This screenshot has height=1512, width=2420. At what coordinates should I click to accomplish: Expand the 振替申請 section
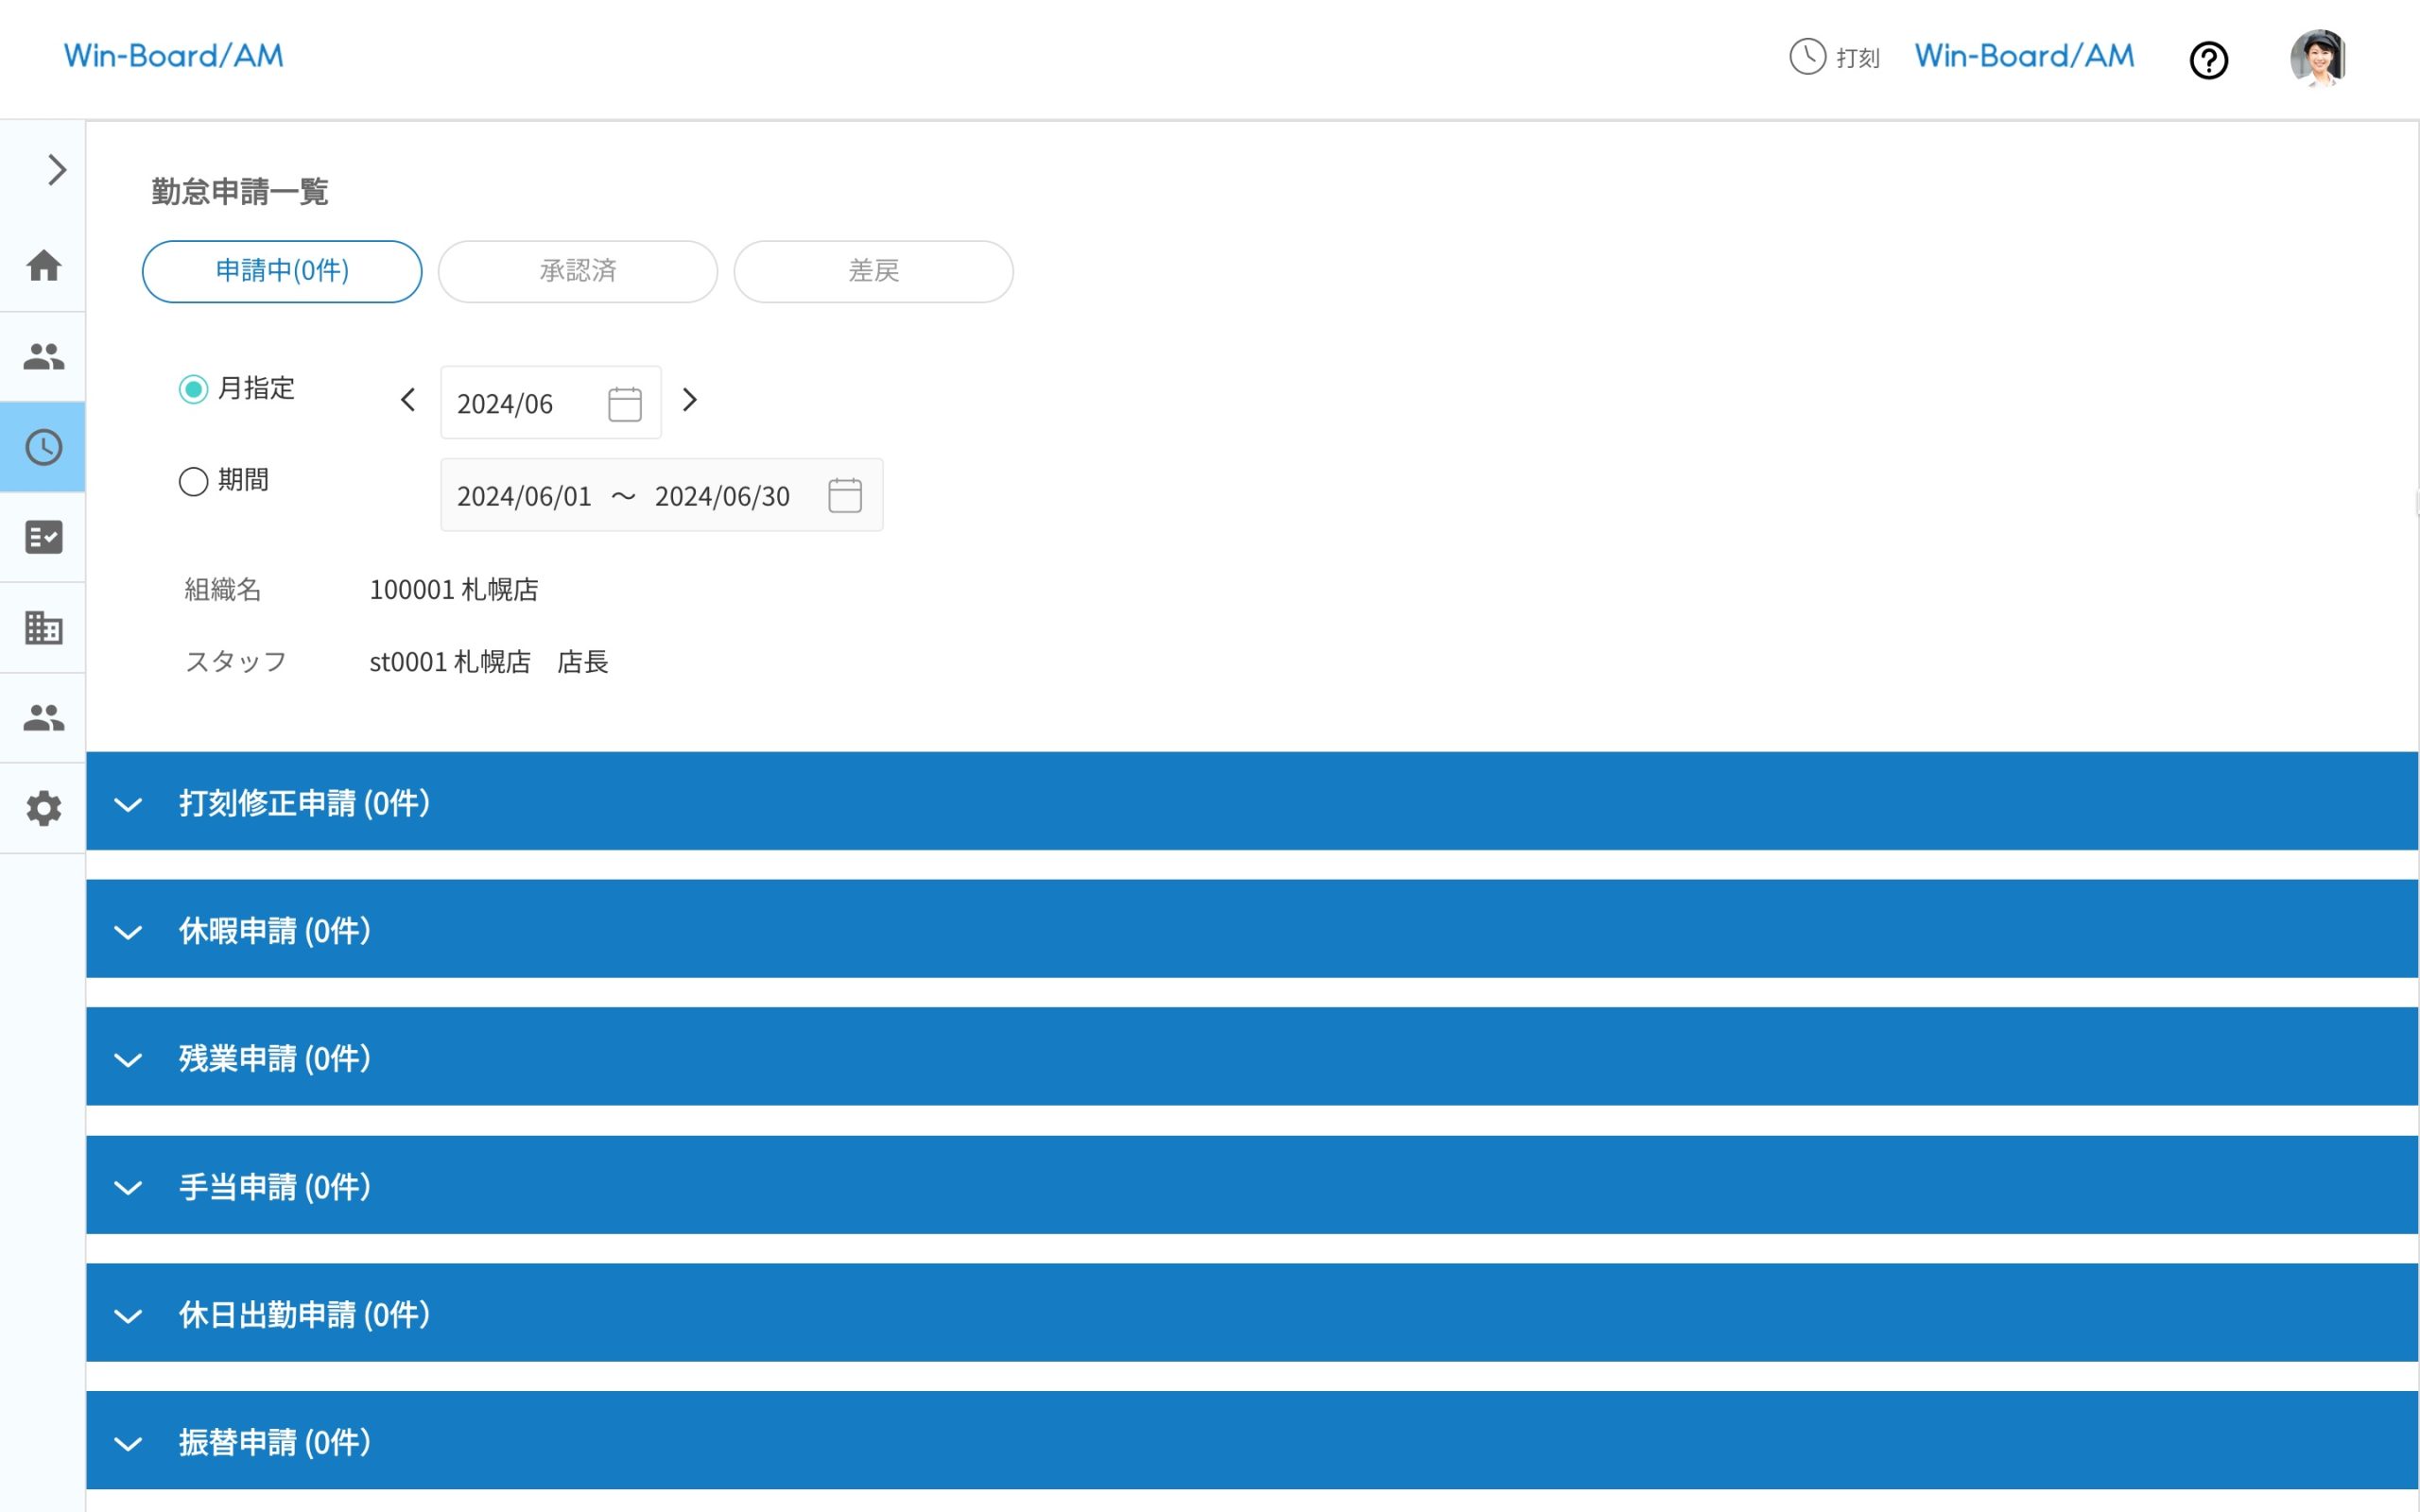128,1443
